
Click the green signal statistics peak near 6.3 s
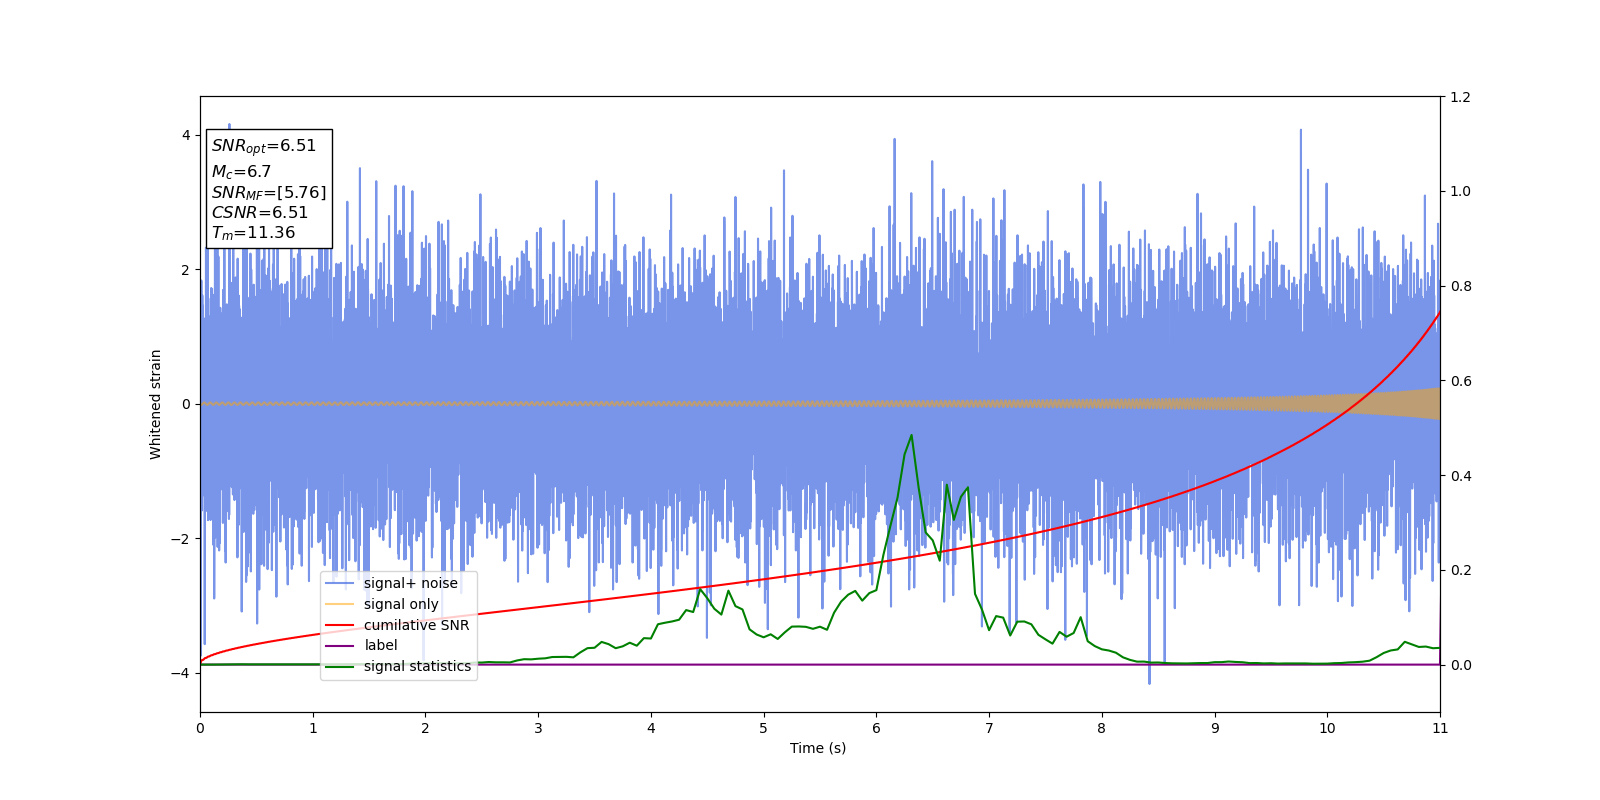tap(911, 436)
